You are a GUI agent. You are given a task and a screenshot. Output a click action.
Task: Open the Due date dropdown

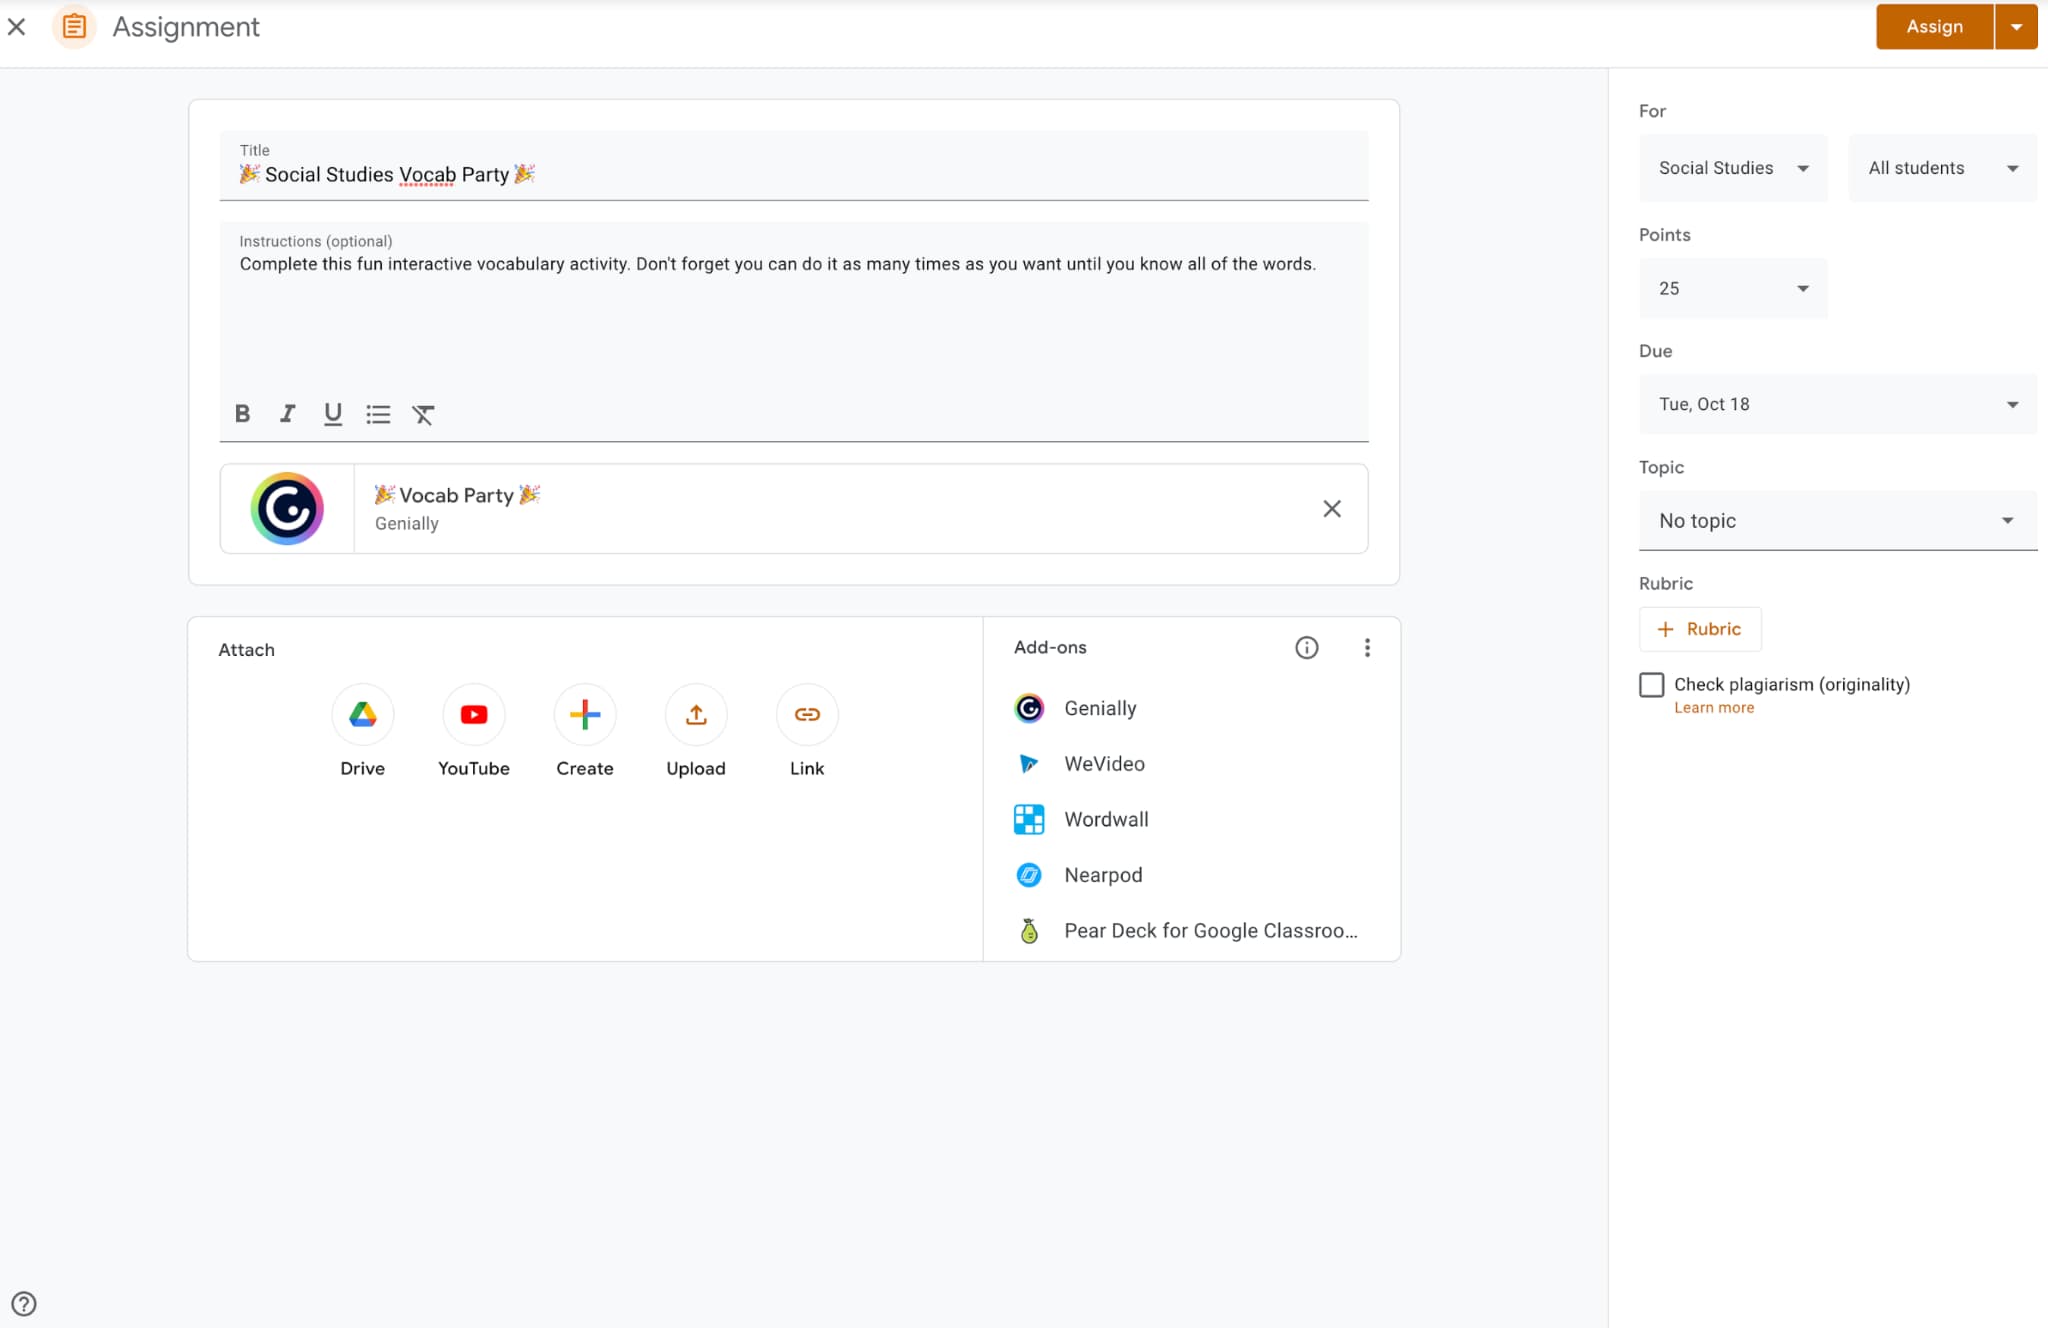point(1837,404)
